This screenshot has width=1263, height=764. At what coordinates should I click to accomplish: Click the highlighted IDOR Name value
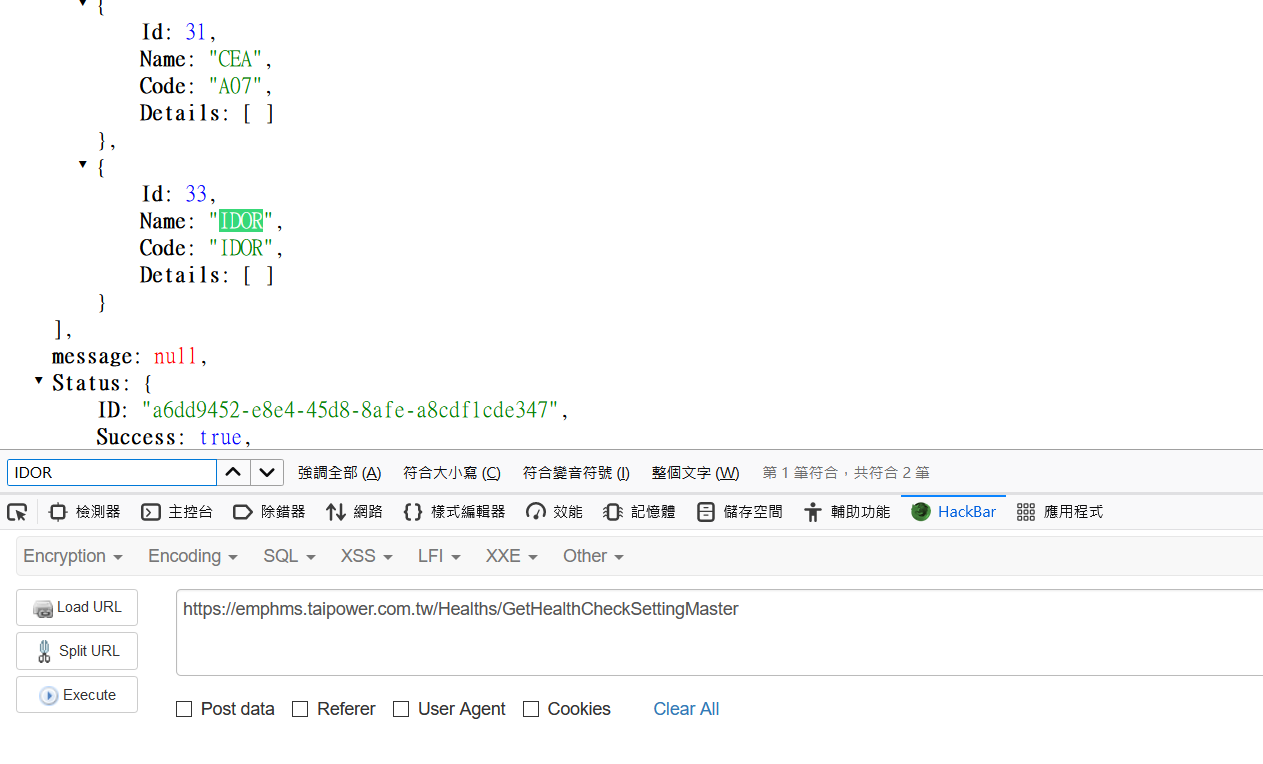(x=242, y=221)
